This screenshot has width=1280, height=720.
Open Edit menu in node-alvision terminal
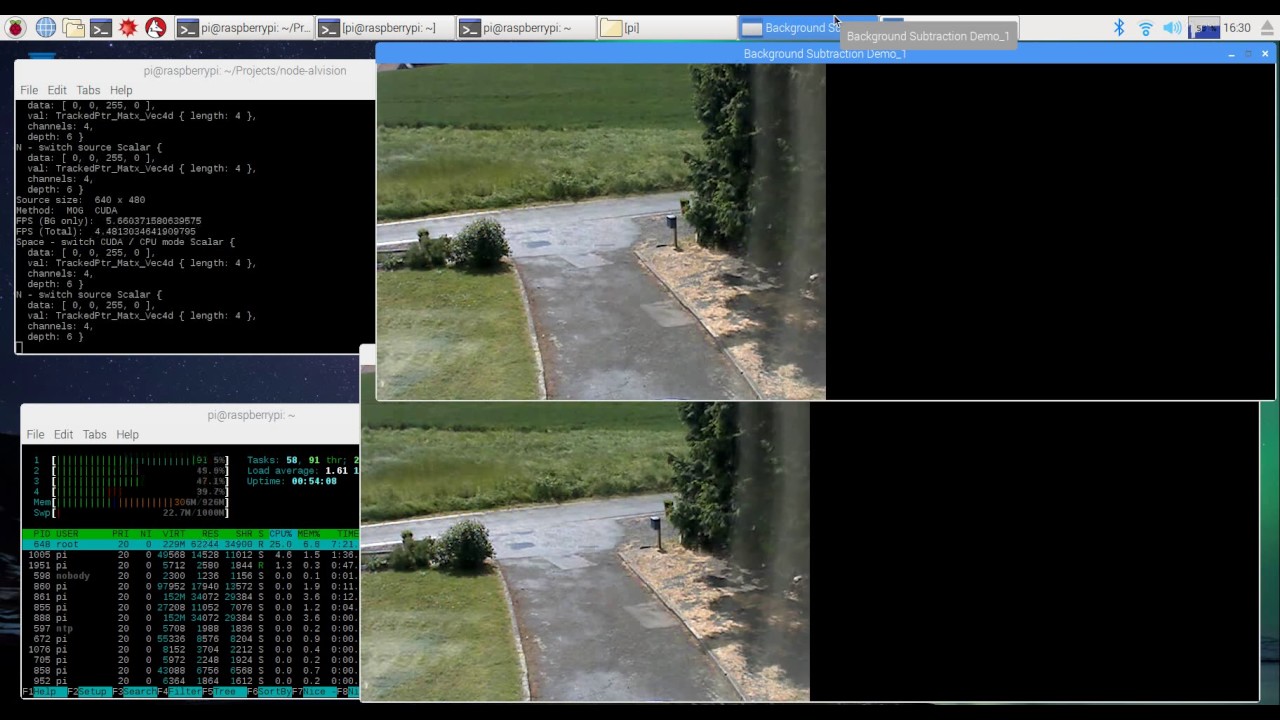point(57,90)
